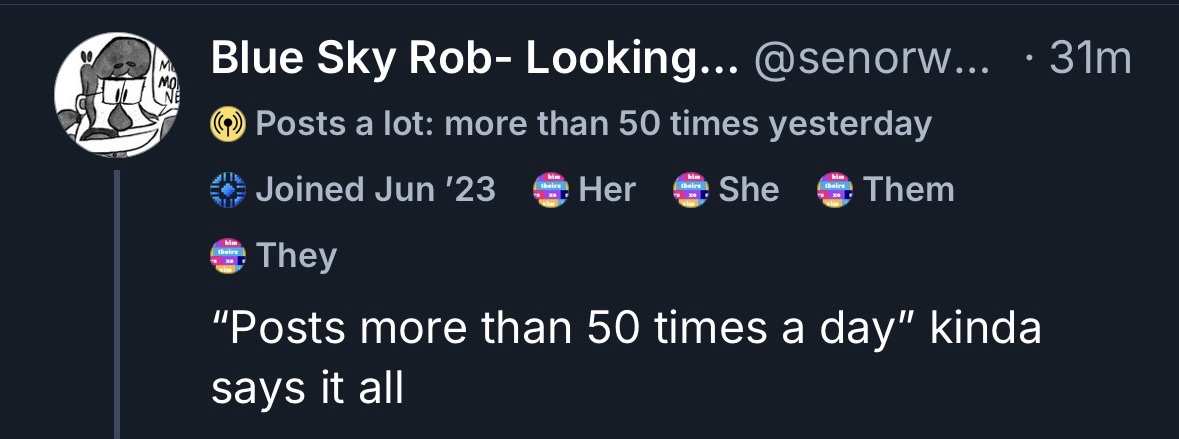Click the vertical thread line below avatar
Viewport: 1179px width, 439px height.
pos(119,300)
